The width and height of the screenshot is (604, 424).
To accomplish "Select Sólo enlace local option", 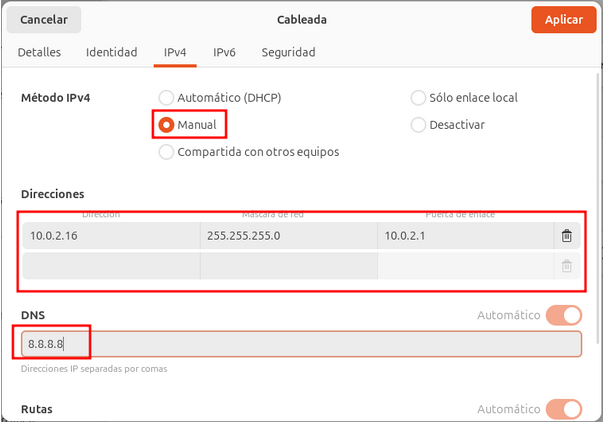I will click(x=419, y=98).
